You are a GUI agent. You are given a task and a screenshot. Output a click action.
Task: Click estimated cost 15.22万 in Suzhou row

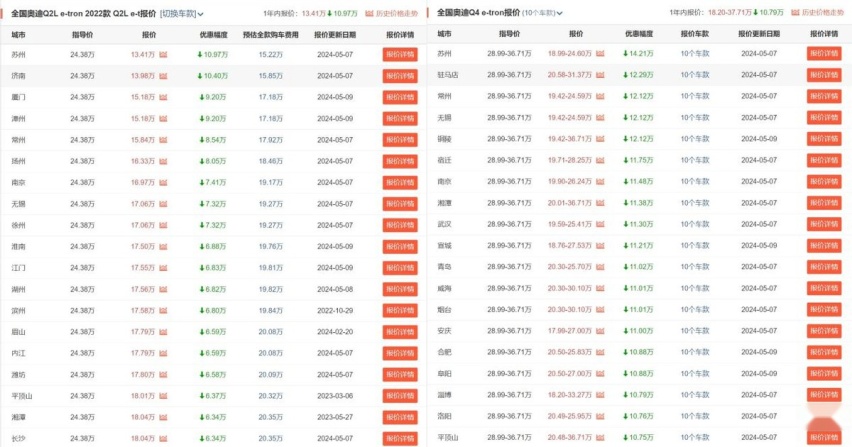[271, 54]
